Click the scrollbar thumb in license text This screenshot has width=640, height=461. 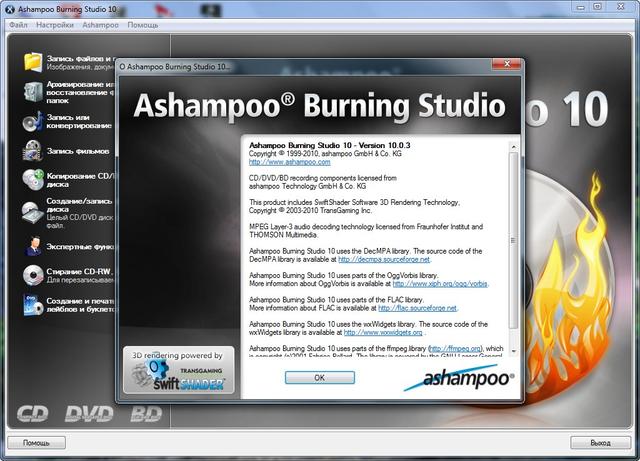513,240
